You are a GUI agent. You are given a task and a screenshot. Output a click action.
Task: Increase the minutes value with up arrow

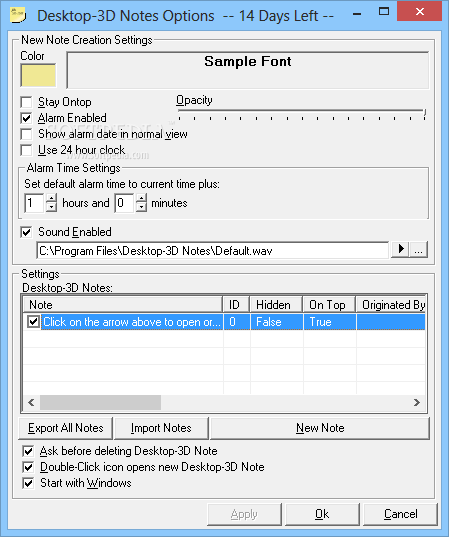coord(141,198)
